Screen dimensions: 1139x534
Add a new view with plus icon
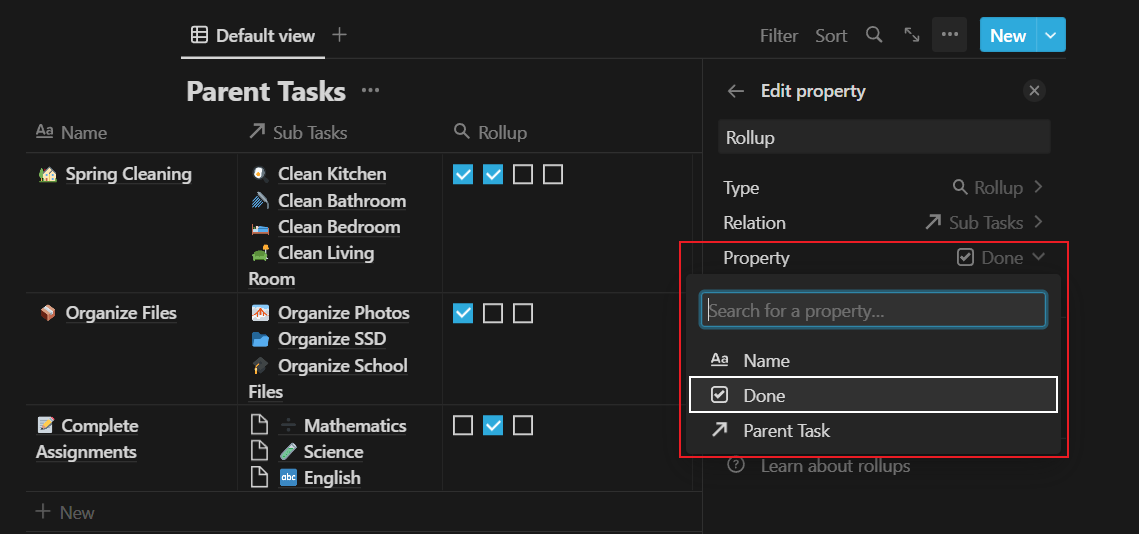[x=339, y=35]
